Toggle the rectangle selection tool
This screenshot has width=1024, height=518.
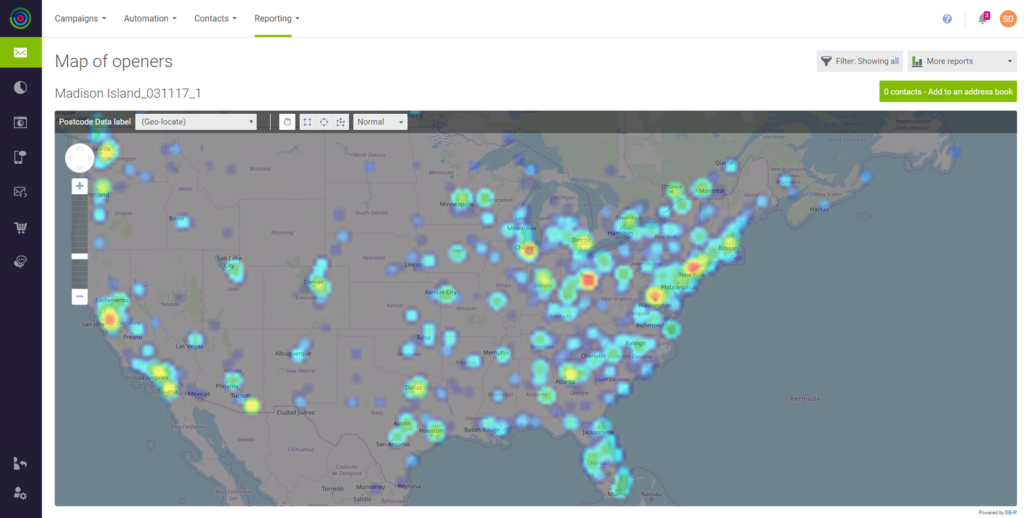pos(307,122)
